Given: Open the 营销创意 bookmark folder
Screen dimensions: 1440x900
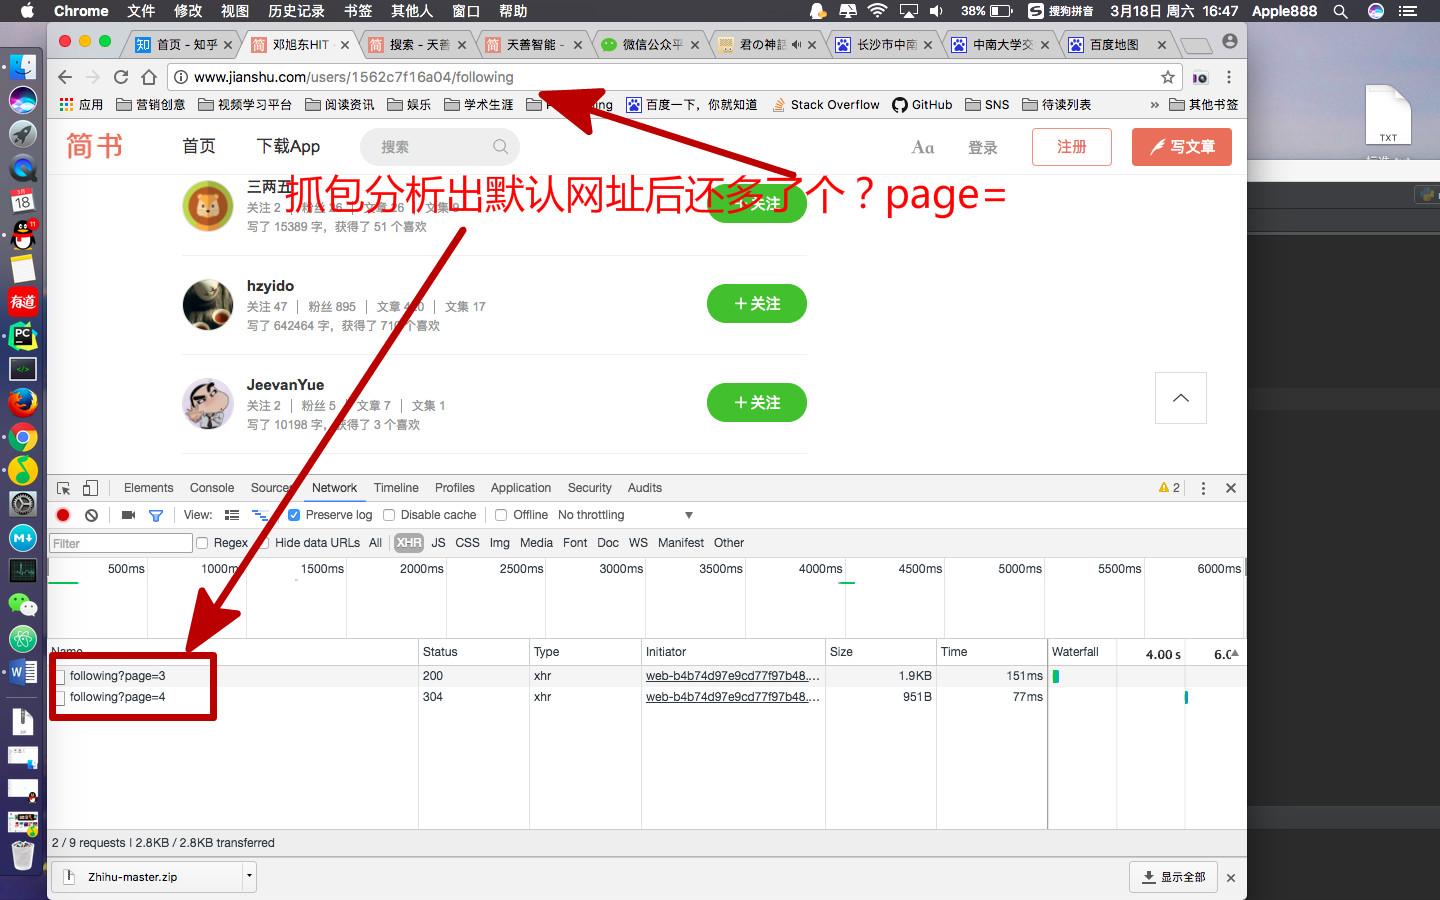Looking at the screenshot, I should (151, 105).
